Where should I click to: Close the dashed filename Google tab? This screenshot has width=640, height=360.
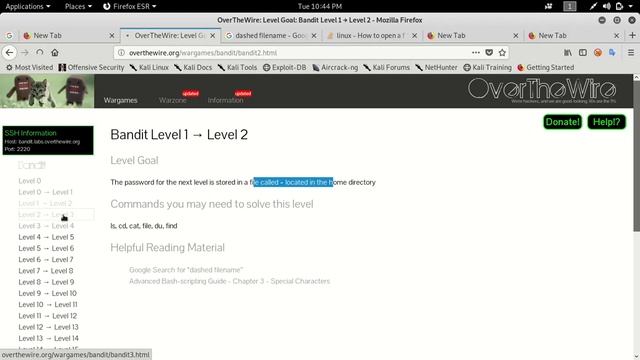coord(314,36)
